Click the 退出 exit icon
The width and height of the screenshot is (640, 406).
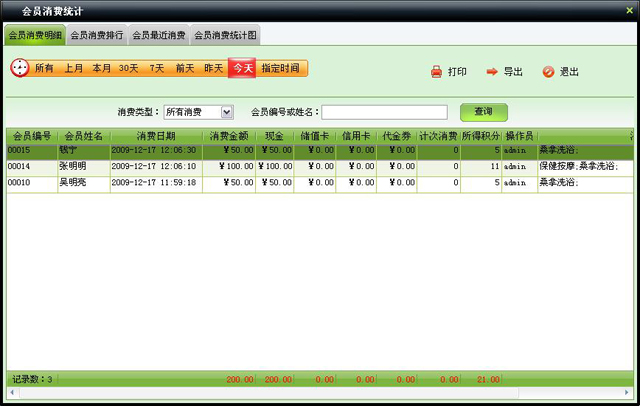coord(548,72)
